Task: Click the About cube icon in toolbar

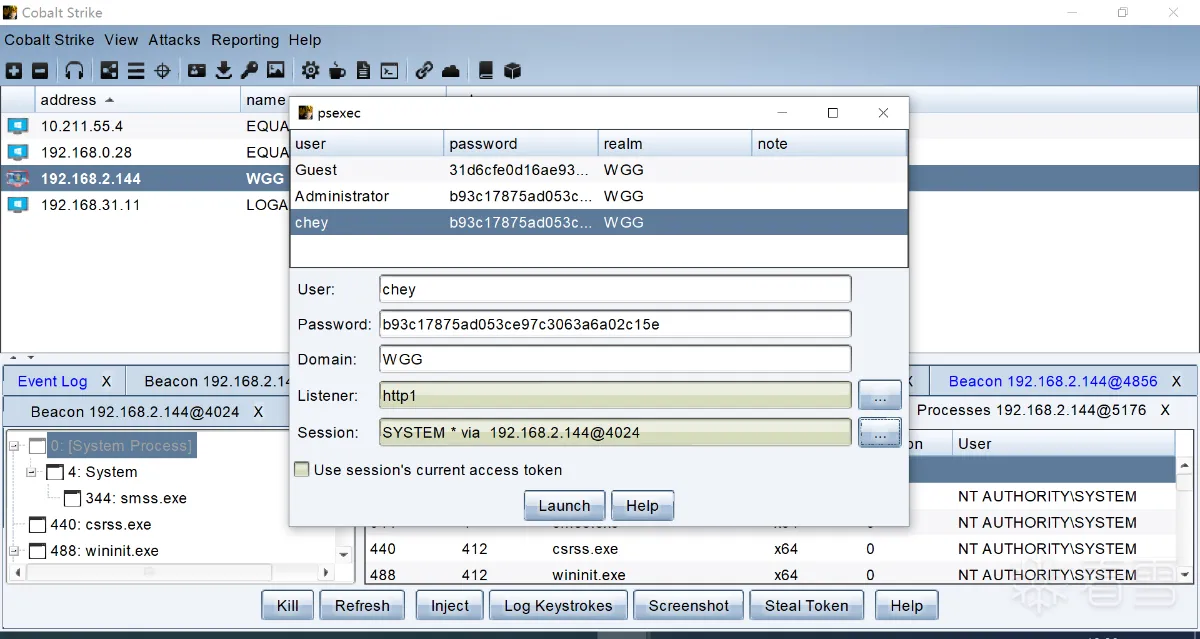Action: tap(513, 71)
